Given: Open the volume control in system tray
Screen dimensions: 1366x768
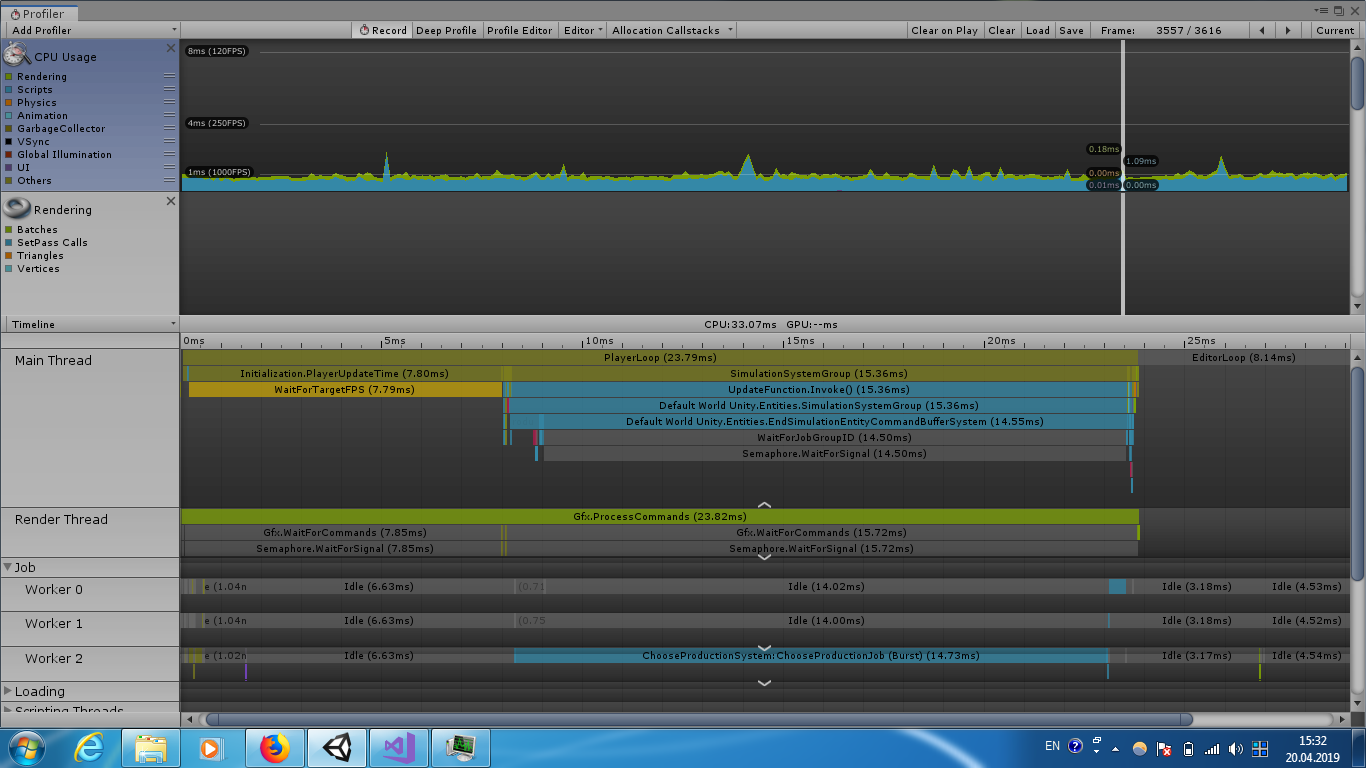Looking at the screenshot, I should [x=1236, y=748].
